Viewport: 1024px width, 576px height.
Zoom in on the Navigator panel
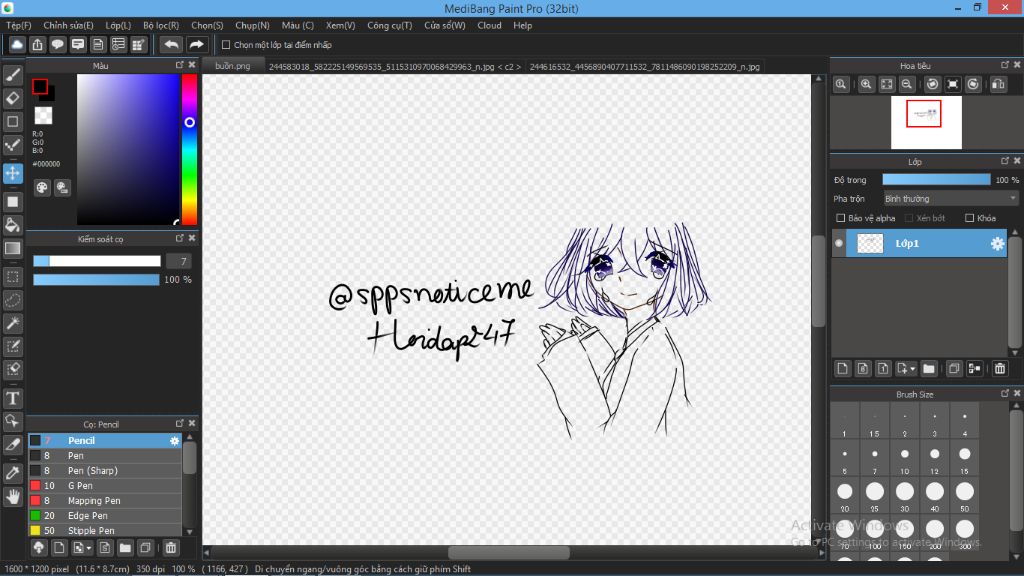866,84
